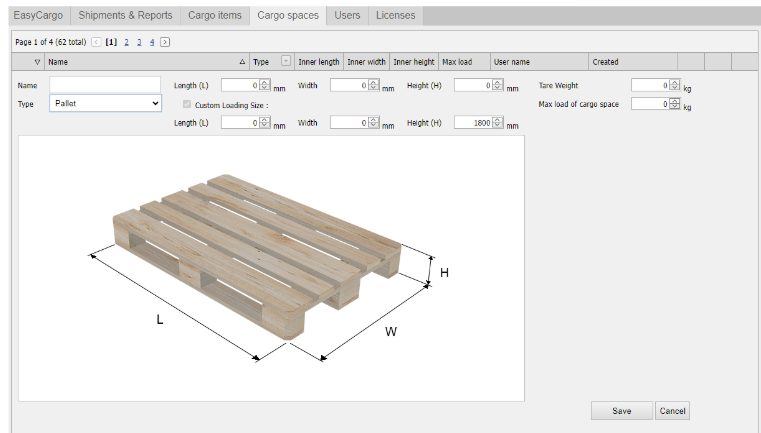Switch to the Shipments & Reports tab
Viewport: 761px width, 433px height.
pos(124,15)
